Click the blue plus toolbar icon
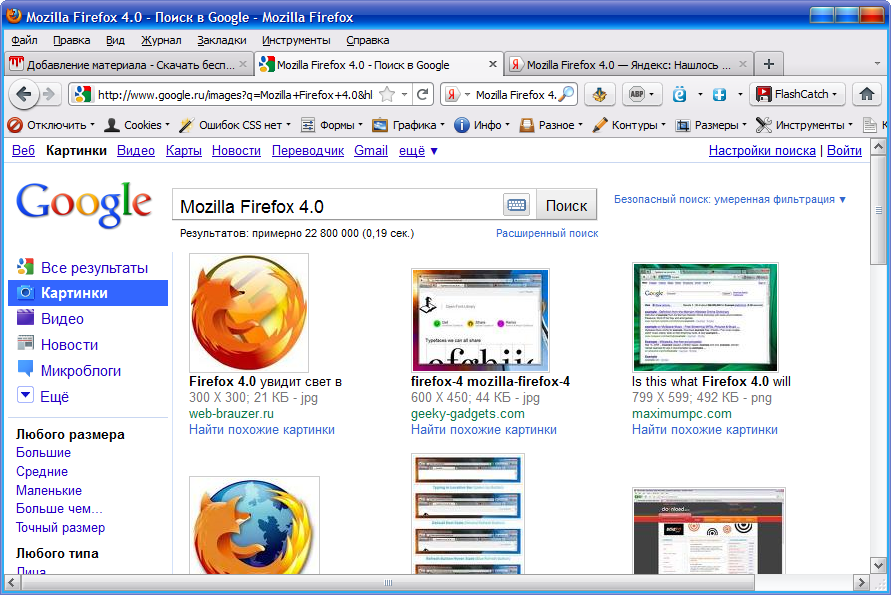 tap(719, 94)
